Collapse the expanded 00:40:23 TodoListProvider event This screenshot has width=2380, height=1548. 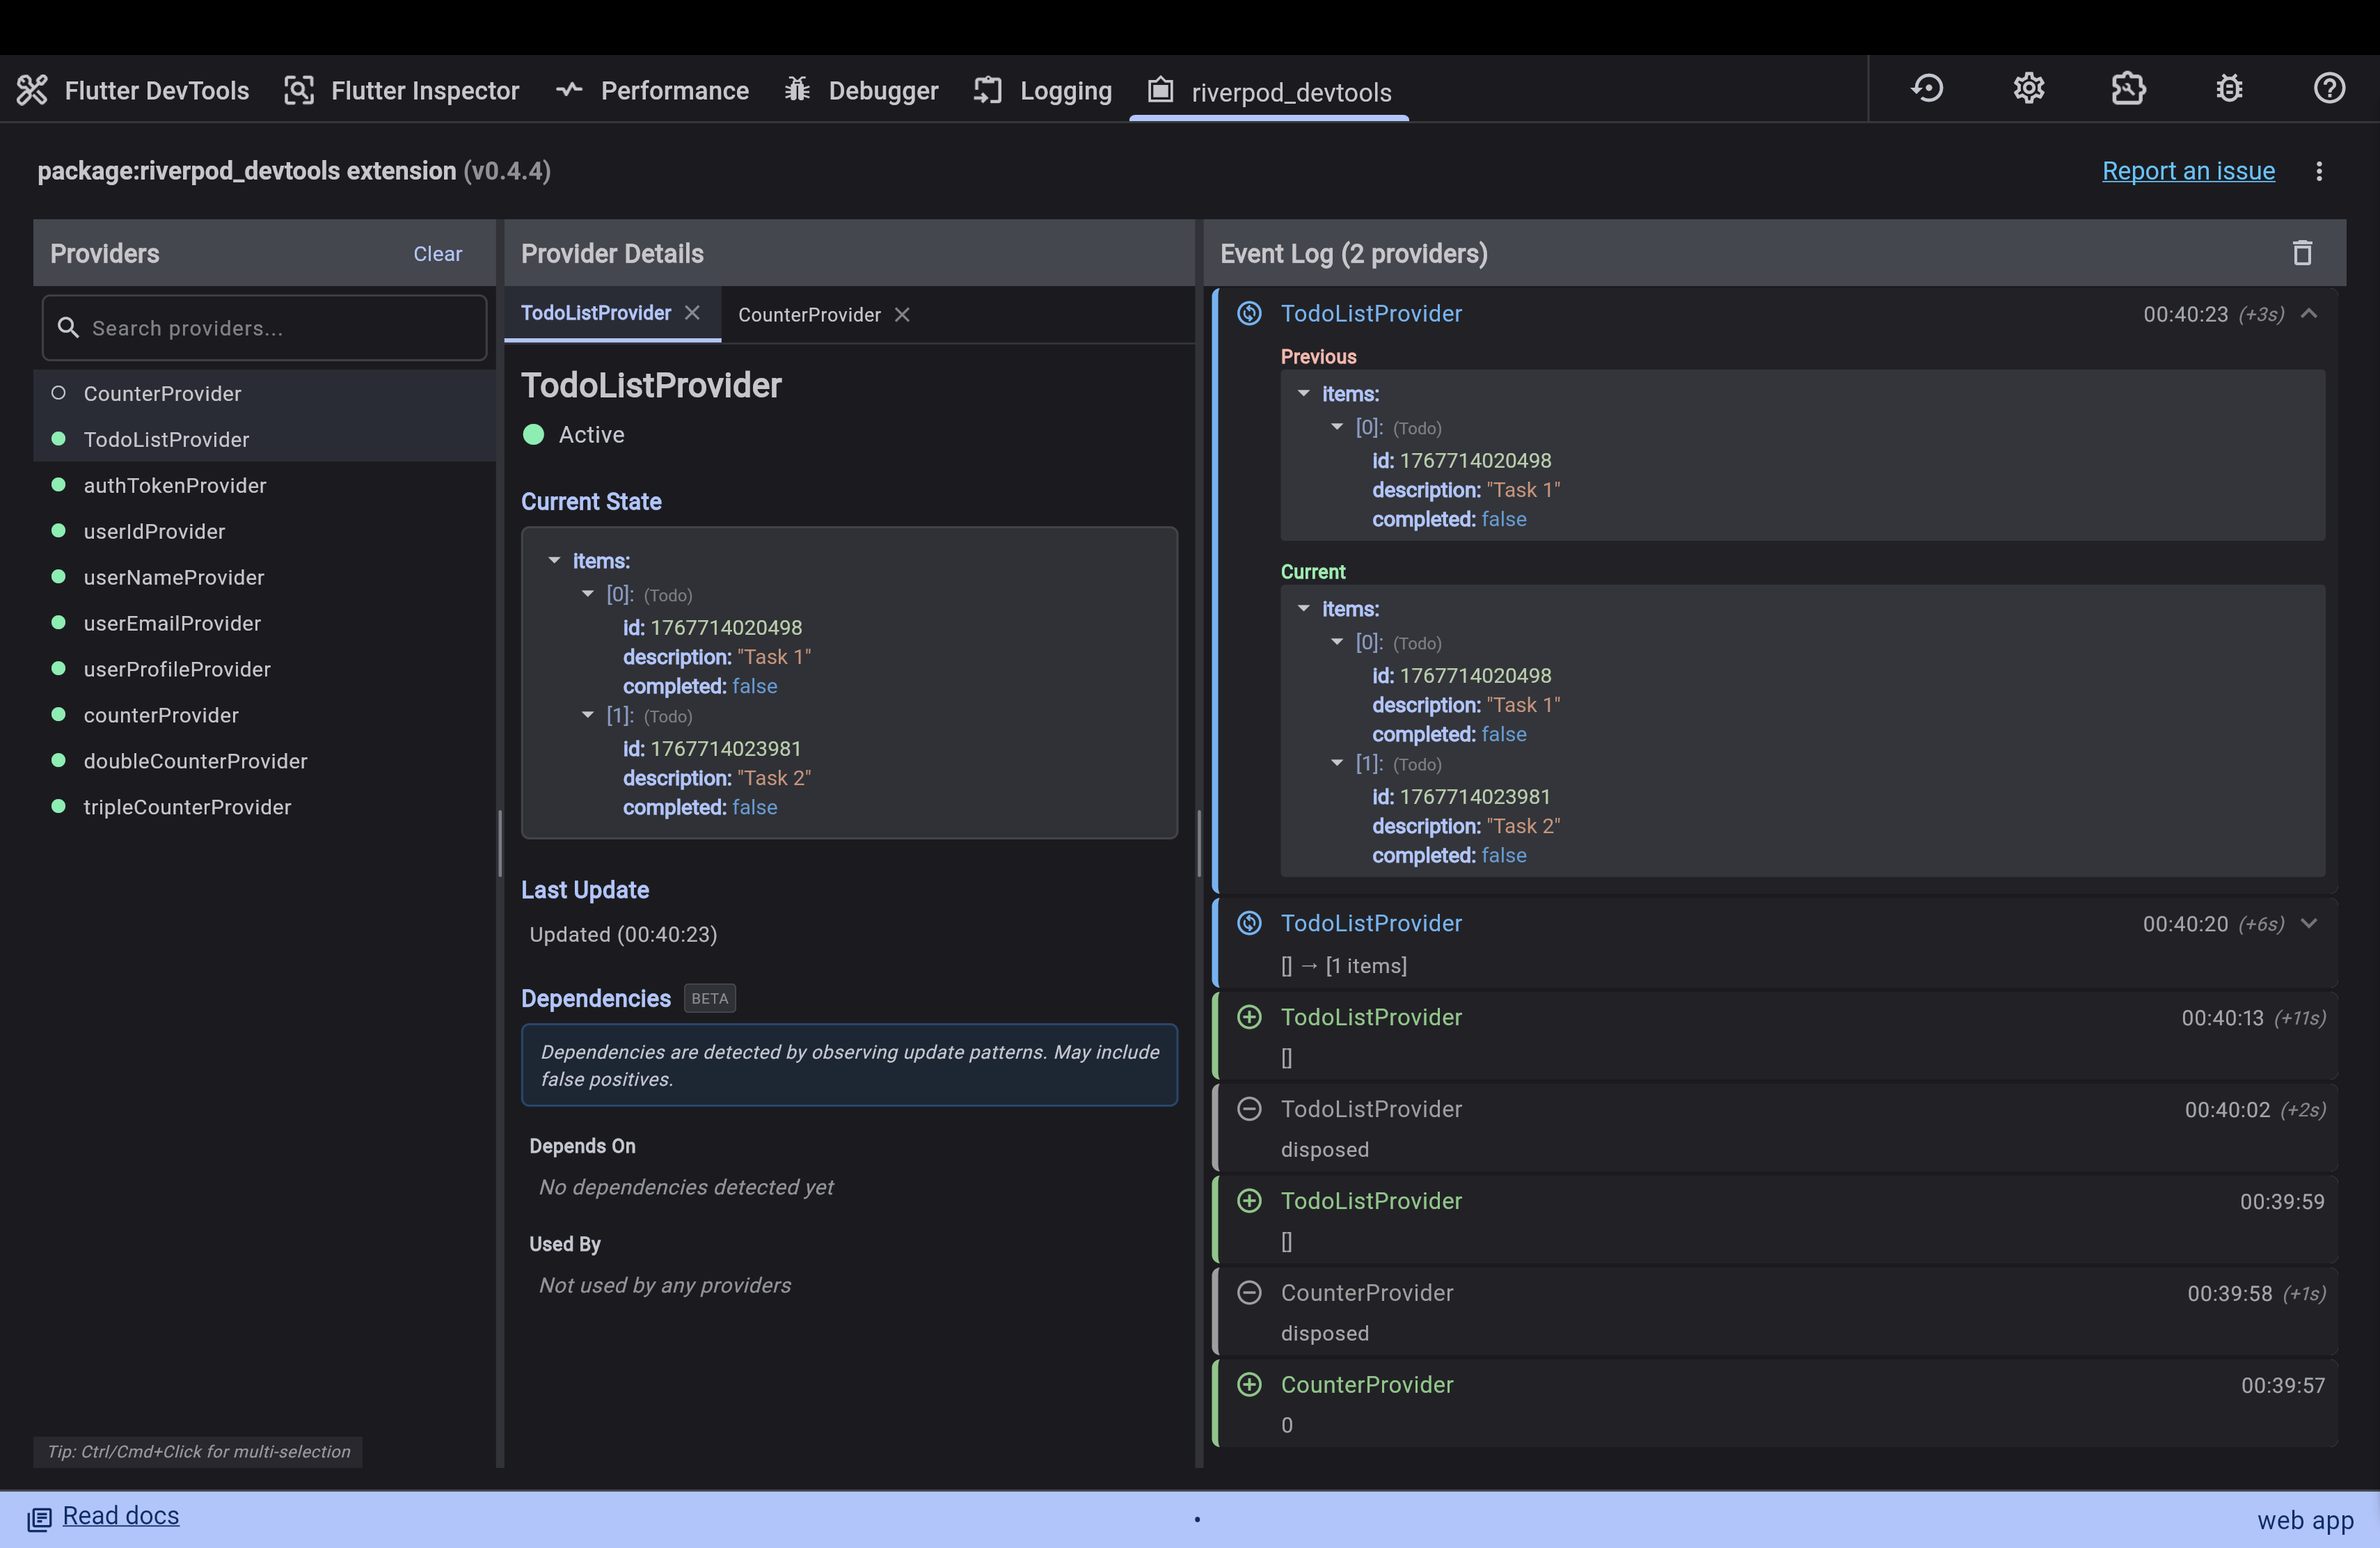[2310, 313]
